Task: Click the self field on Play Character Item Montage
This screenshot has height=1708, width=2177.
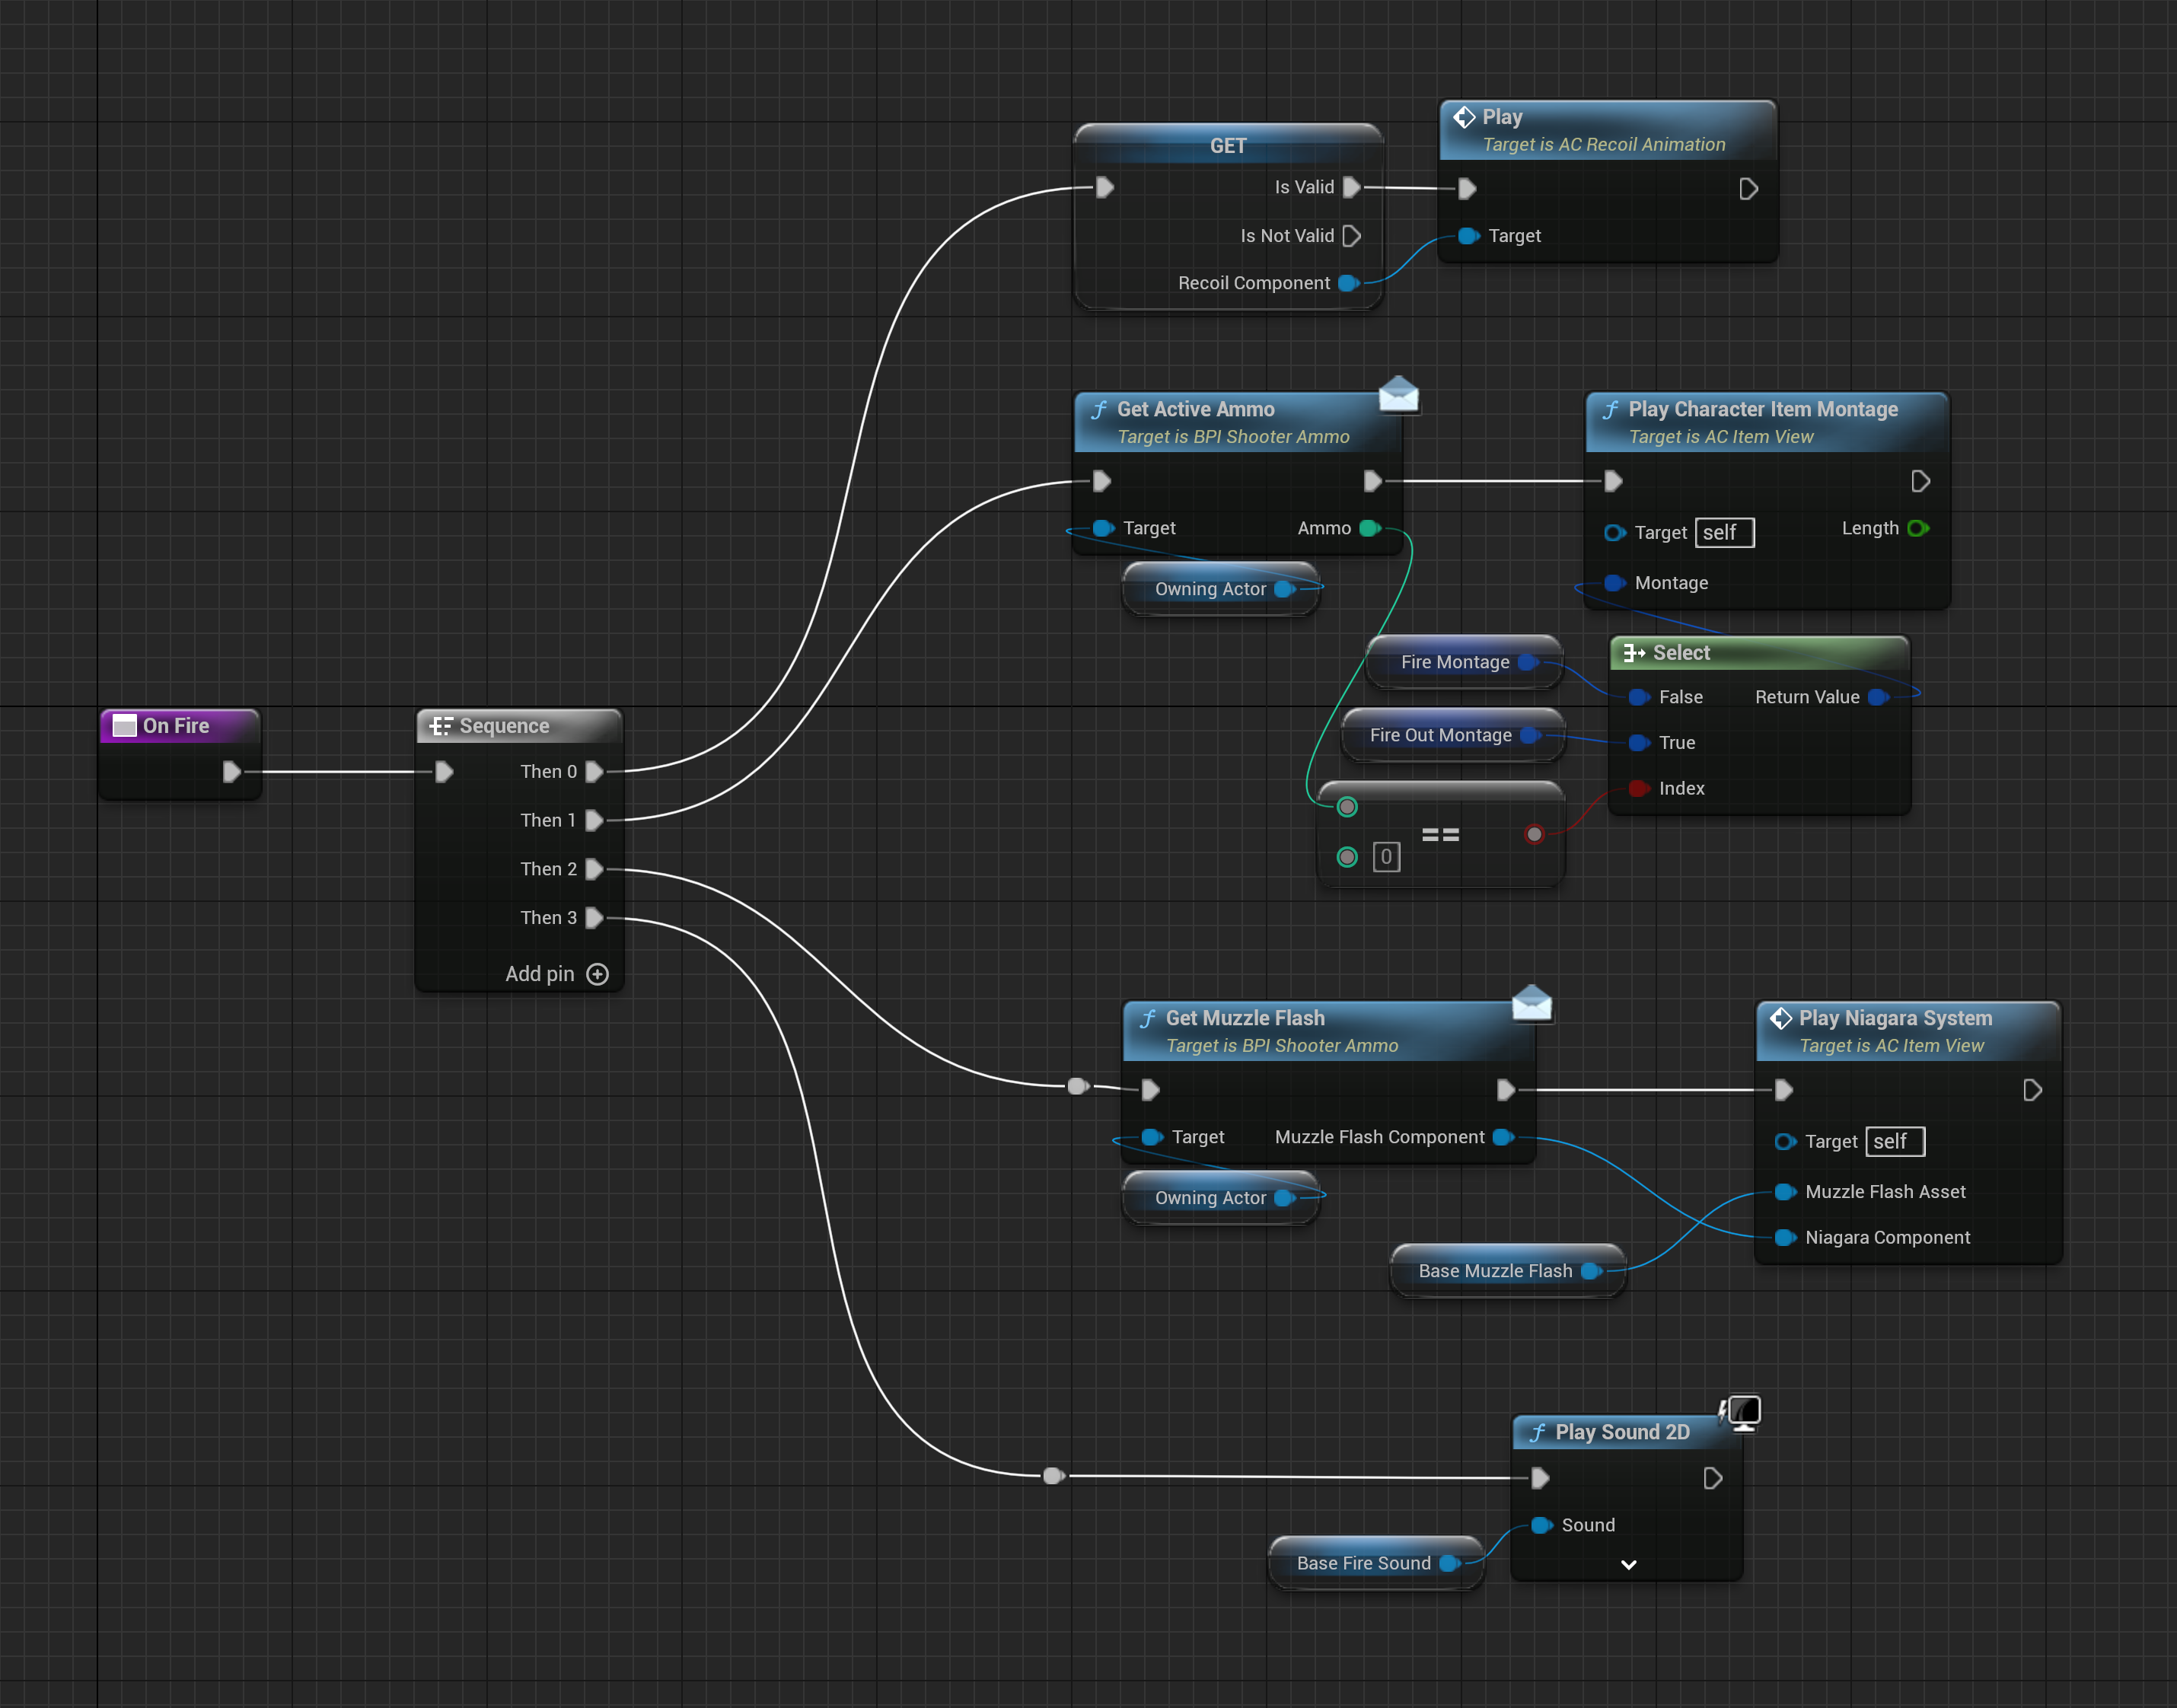Action: coord(1724,533)
